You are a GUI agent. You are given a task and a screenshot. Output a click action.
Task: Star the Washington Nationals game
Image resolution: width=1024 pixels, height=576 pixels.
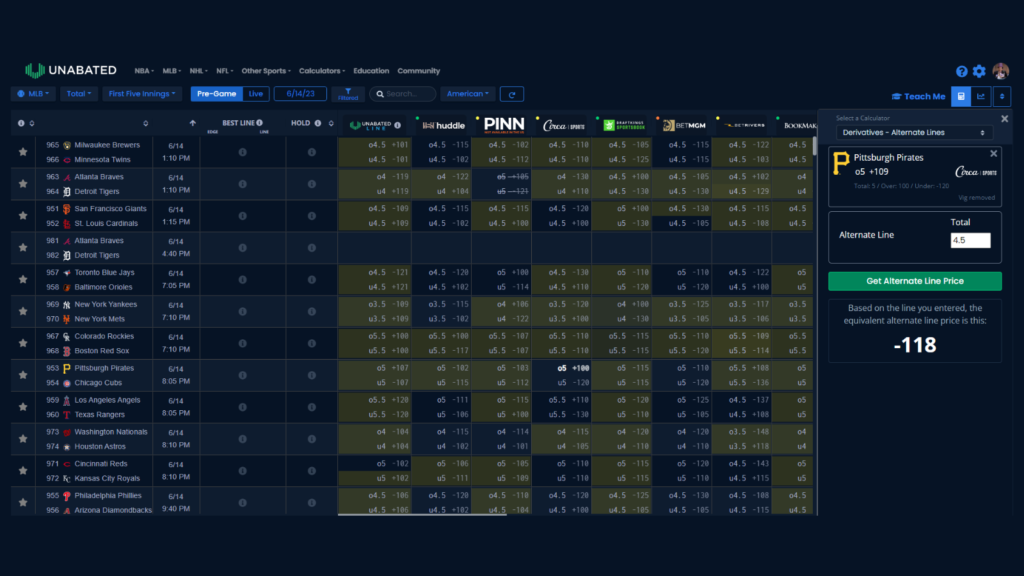[23, 439]
